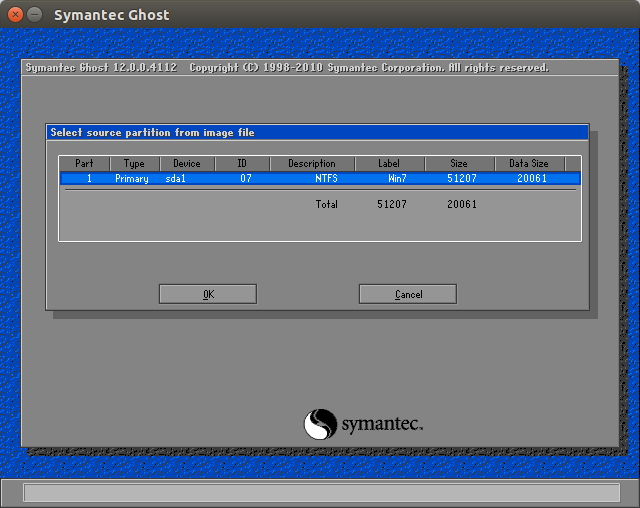
Task: Click the Total data size value 20061
Action: tap(462, 204)
